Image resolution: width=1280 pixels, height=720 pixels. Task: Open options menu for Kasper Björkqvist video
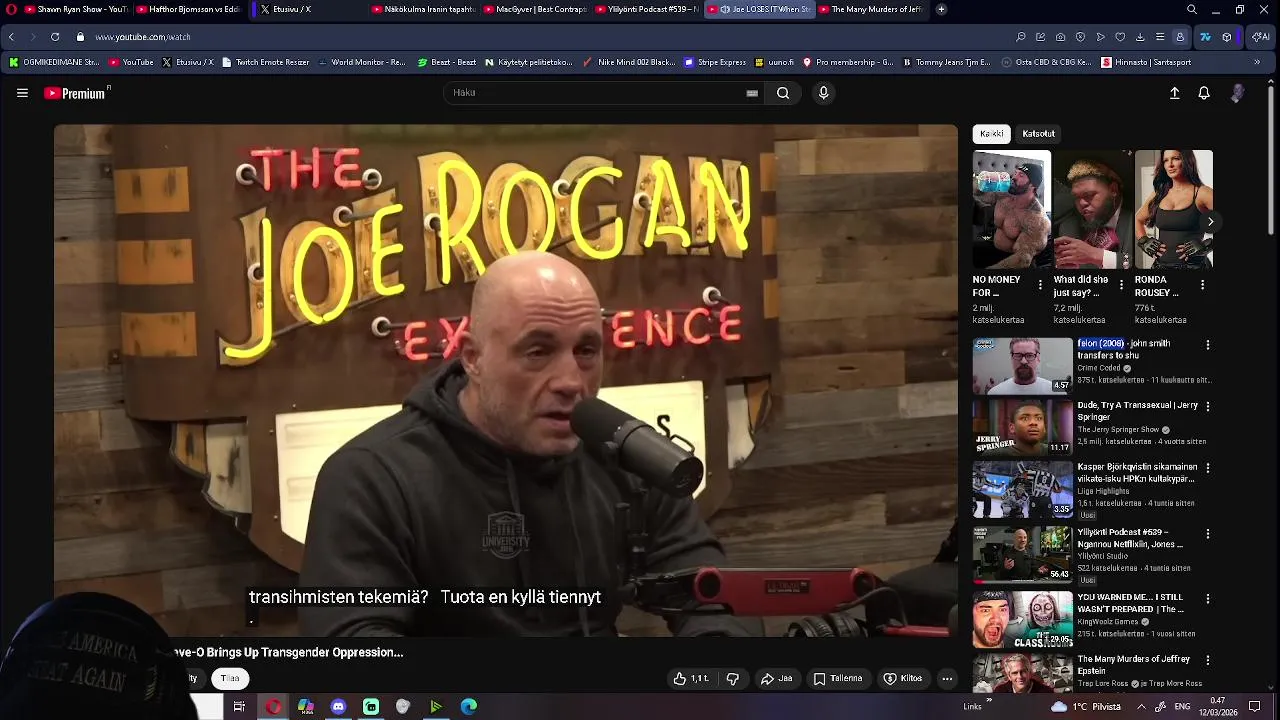pyautogui.click(x=1208, y=468)
